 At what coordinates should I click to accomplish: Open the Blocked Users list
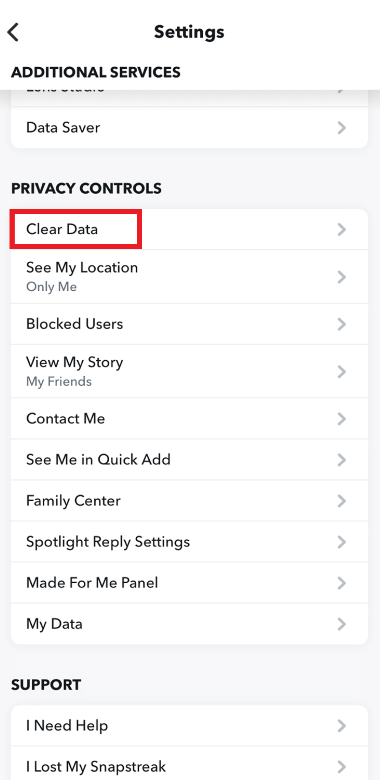190,324
